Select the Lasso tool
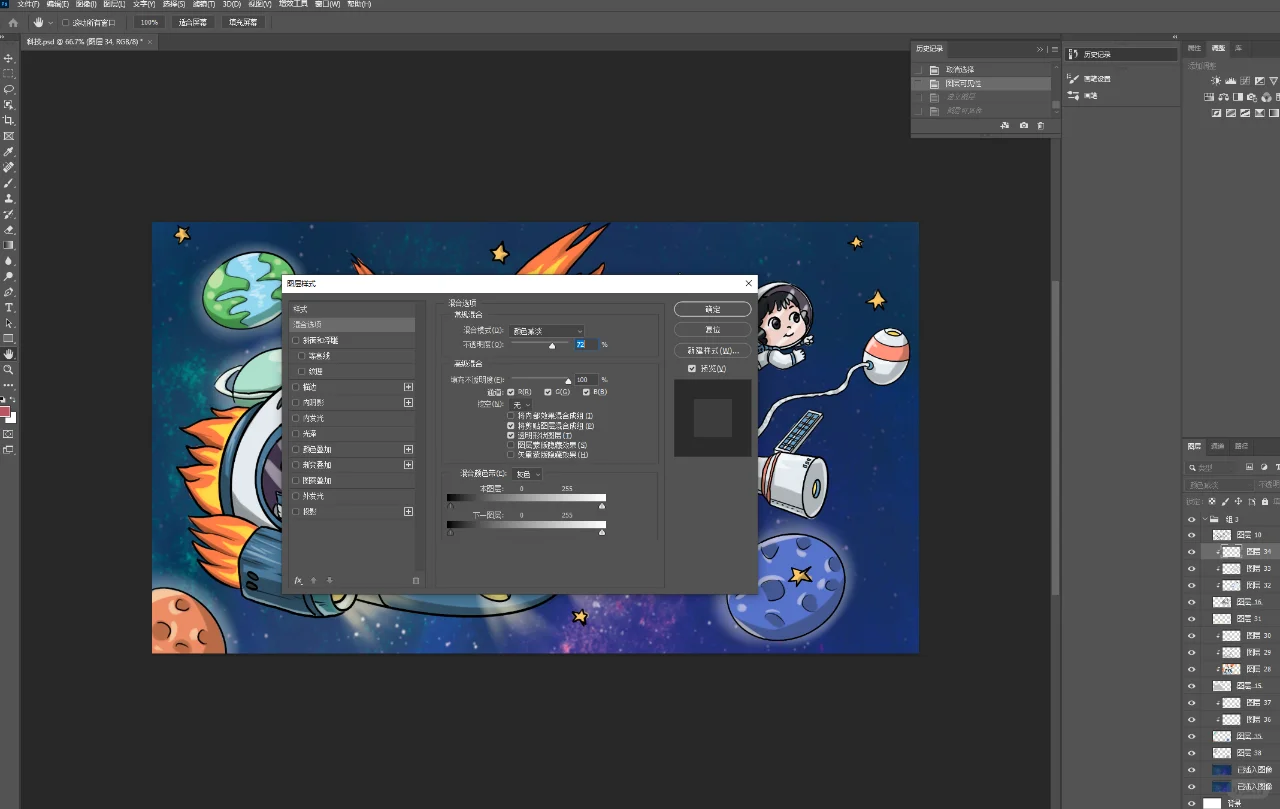The width and height of the screenshot is (1280, 809). (x=9, y=89)
